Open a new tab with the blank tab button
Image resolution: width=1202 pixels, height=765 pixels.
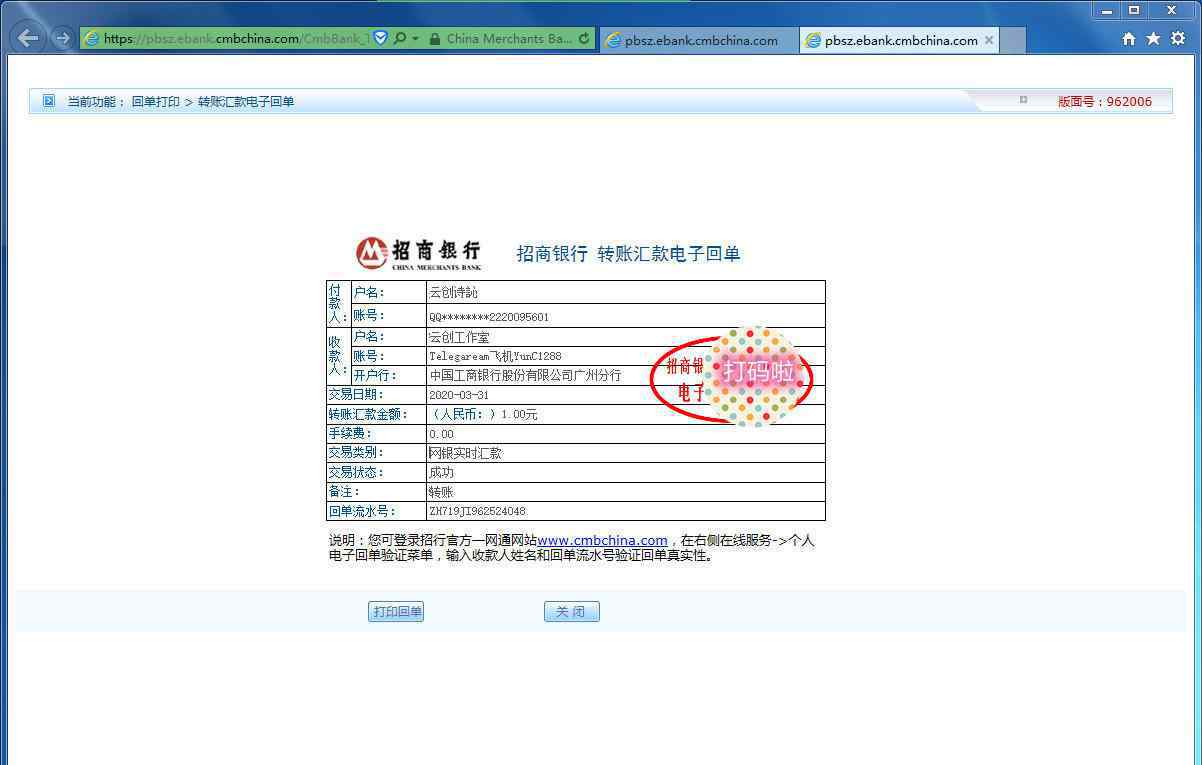pos(1013,40)
